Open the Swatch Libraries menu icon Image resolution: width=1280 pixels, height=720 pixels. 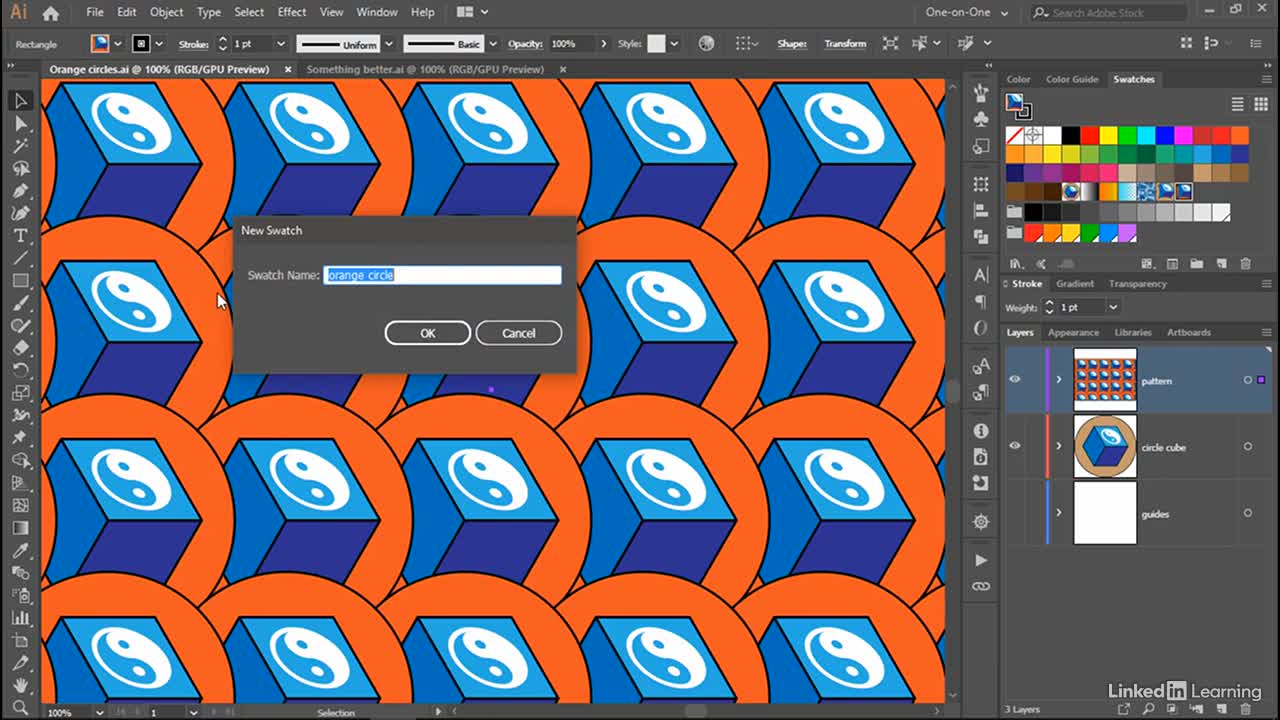coord(1016,264)
